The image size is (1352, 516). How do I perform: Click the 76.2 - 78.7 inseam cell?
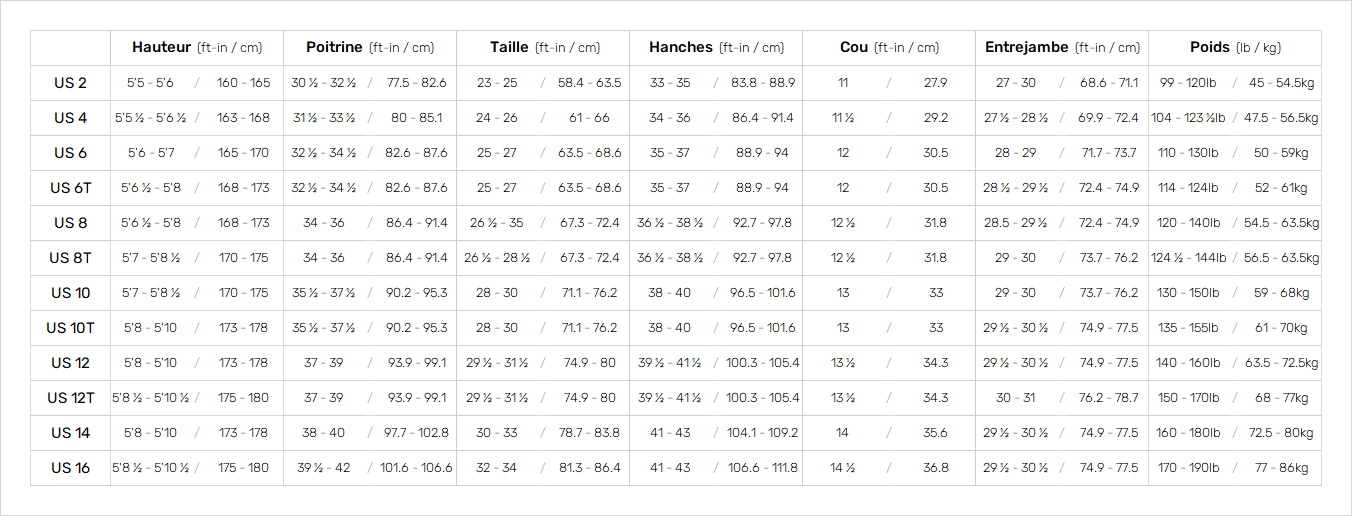pos(1109,398)
